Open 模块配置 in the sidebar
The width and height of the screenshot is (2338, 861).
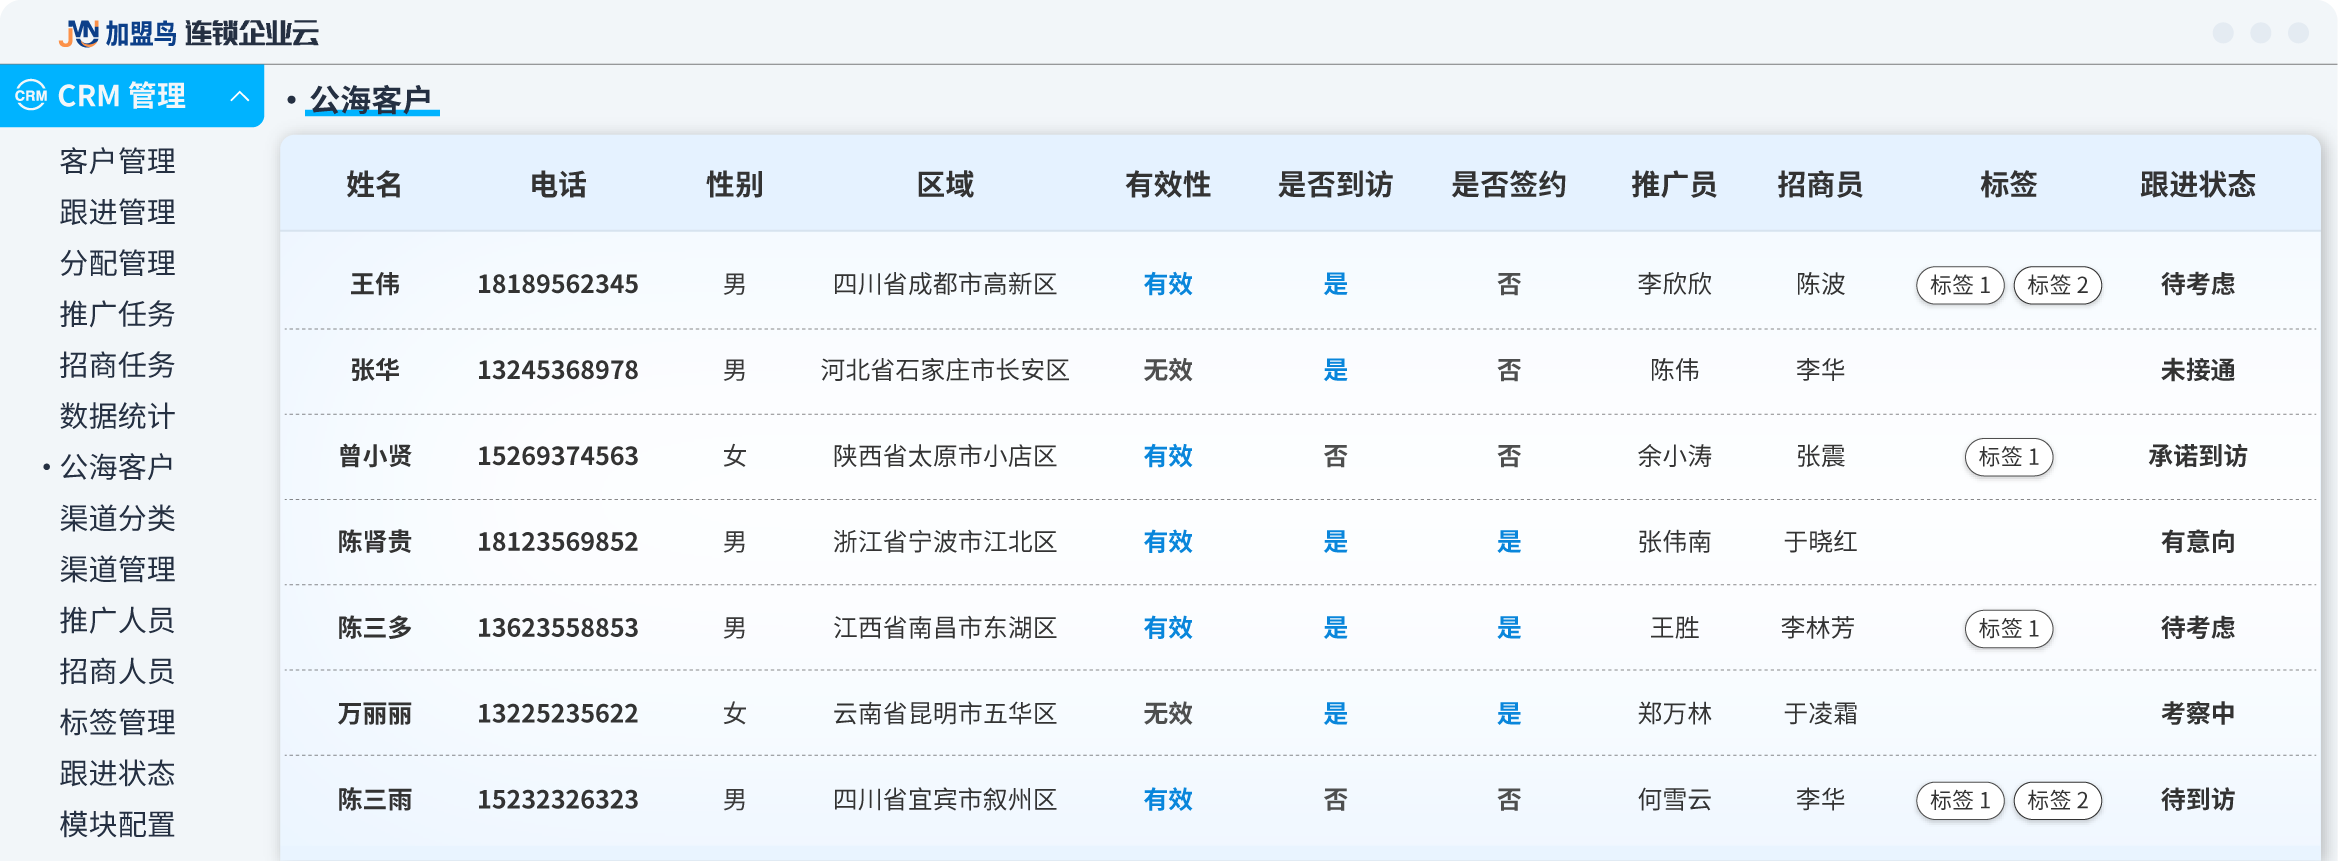click(x=117, y=824)
